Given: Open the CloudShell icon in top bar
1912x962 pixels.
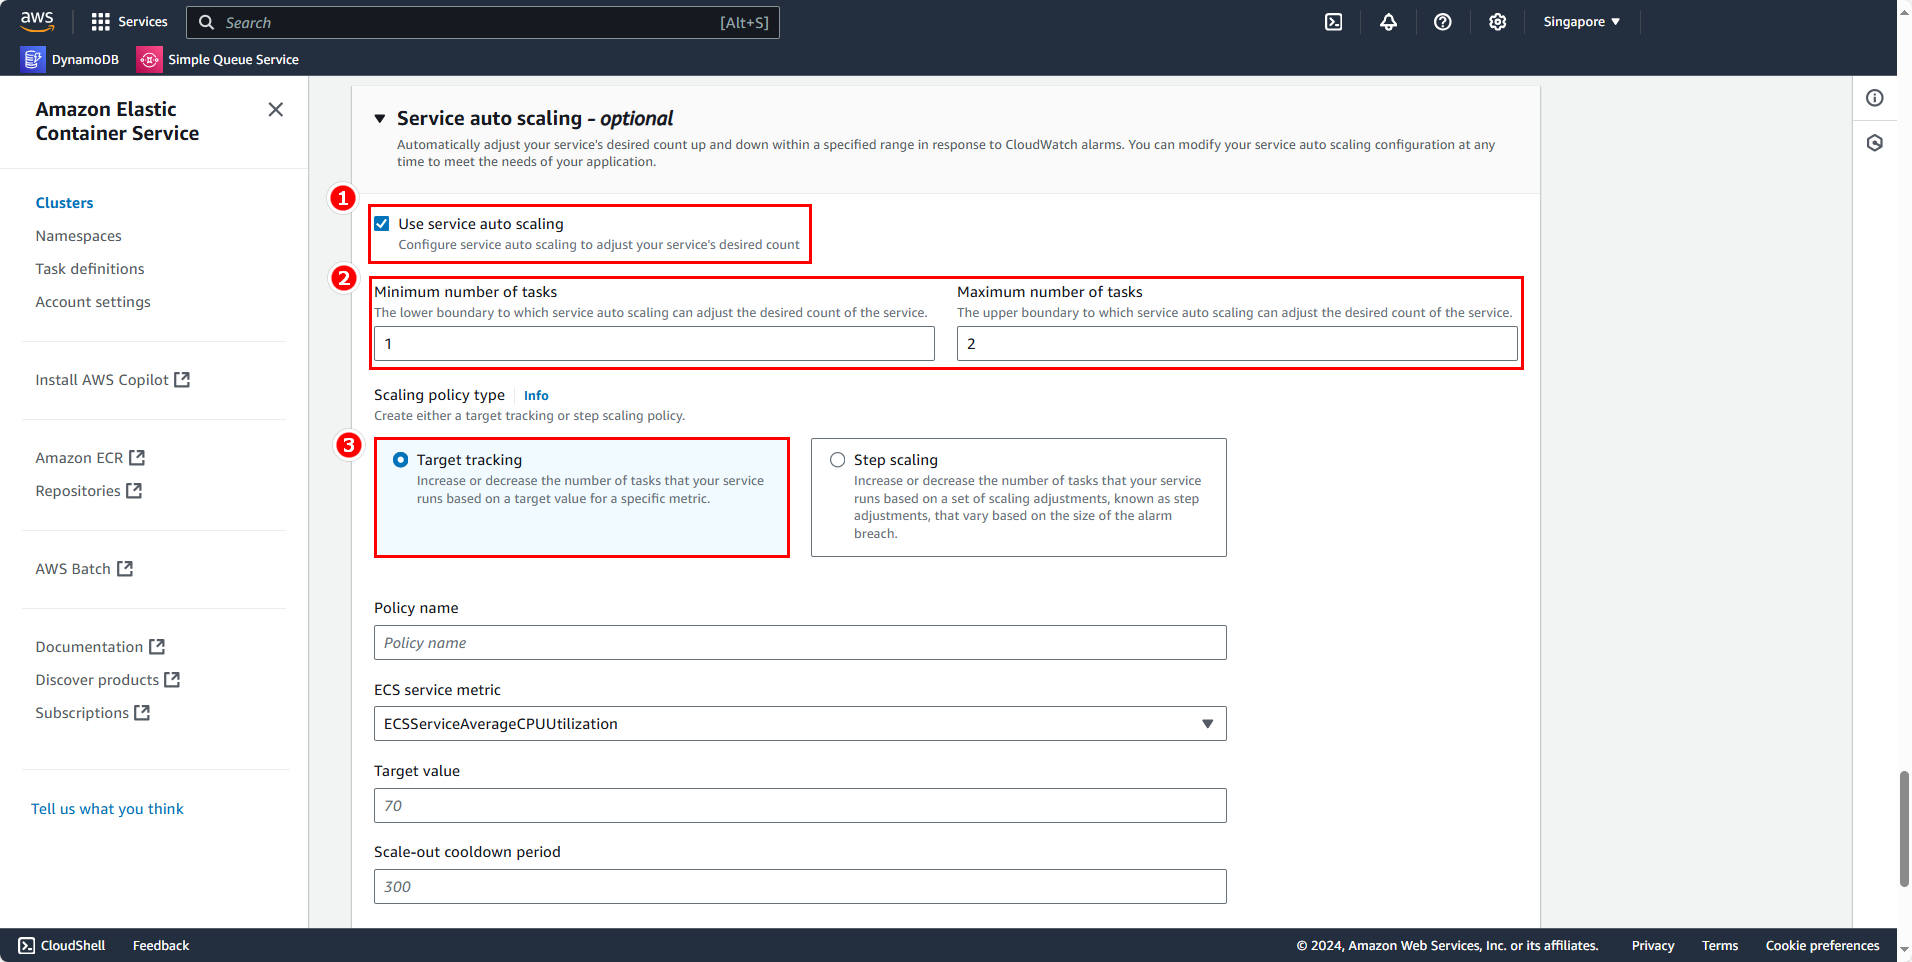Looking at the screenshot, I should tap(1334, 22).
